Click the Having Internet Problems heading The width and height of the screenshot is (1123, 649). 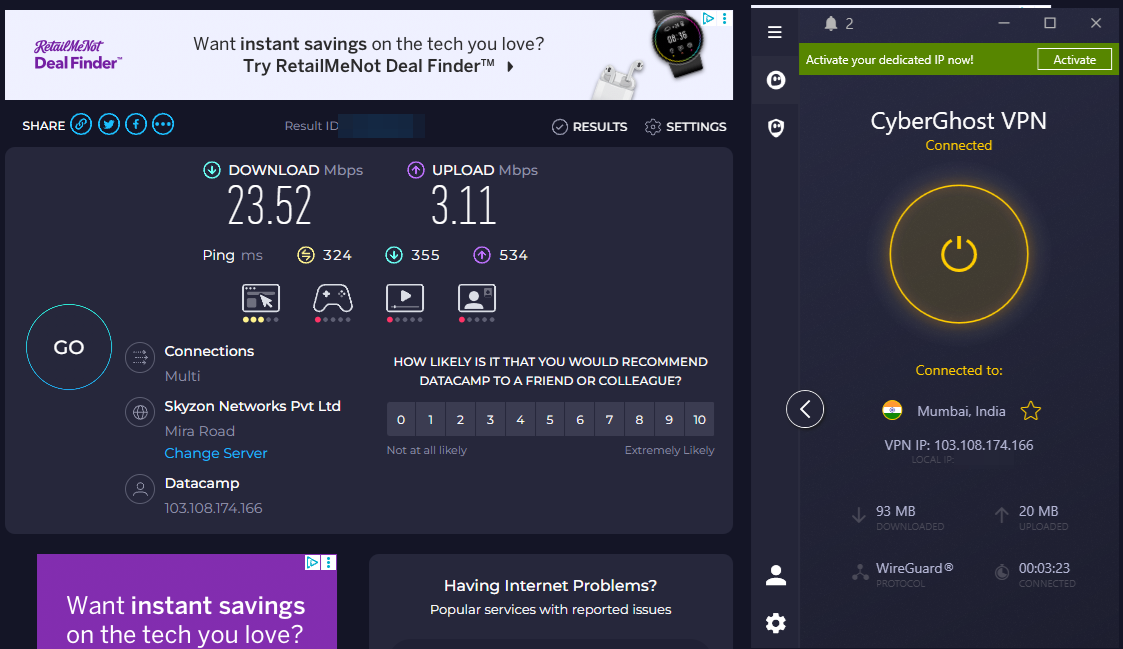[x=550, y=585]
